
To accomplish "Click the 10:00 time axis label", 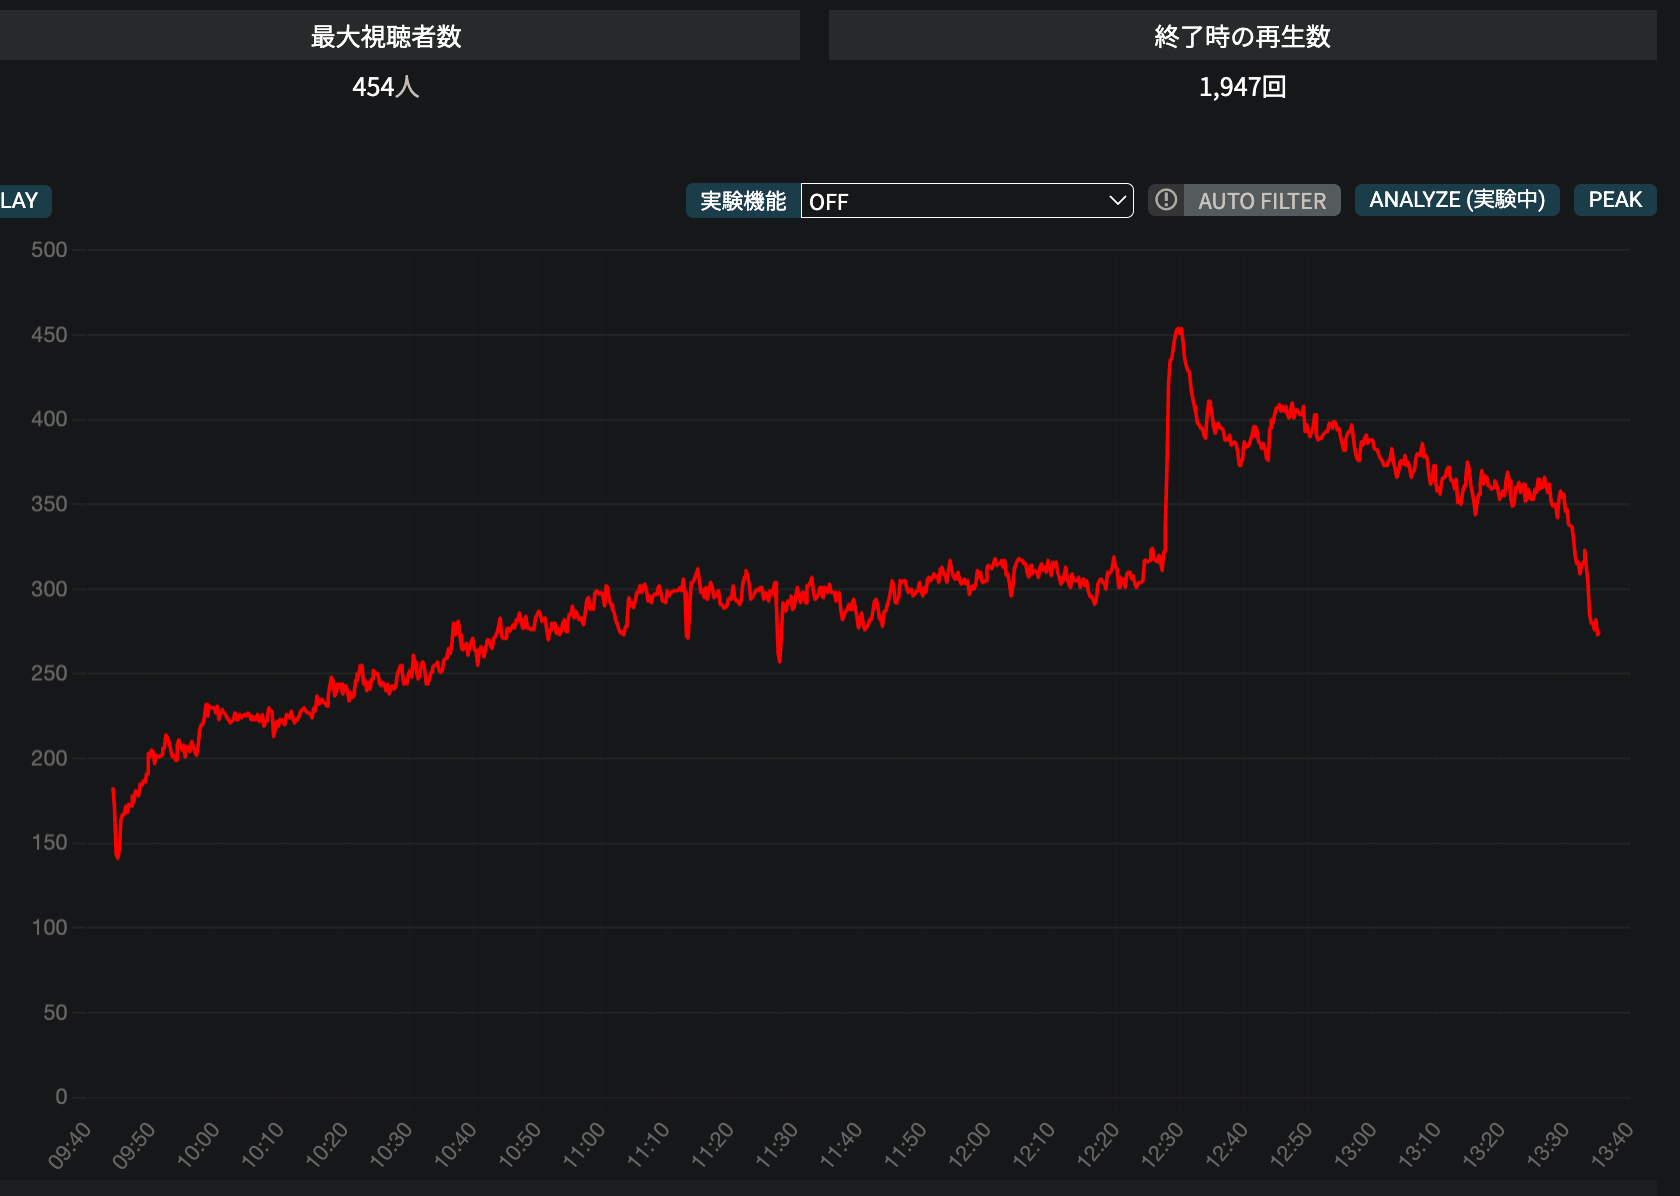I will coord(198,1145).
